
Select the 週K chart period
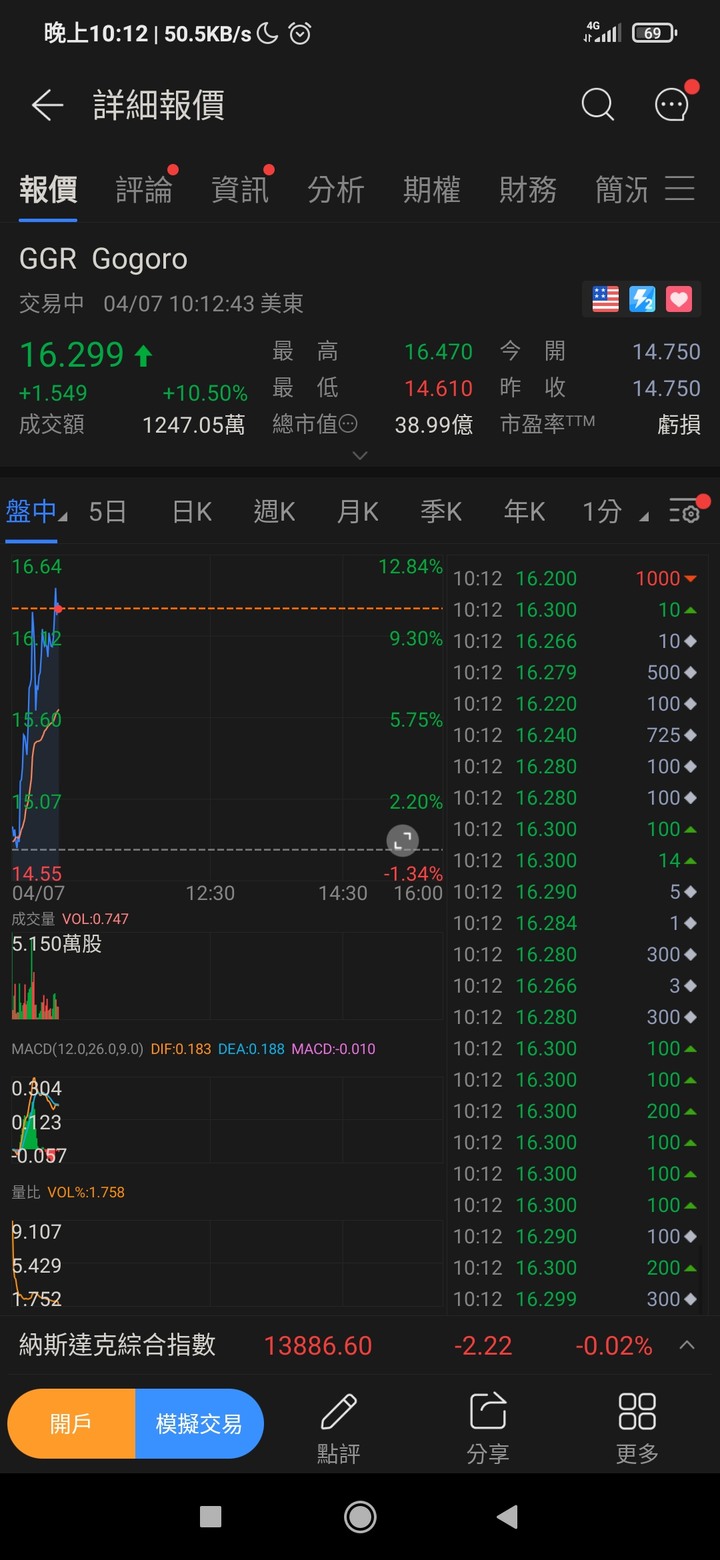pyautogui.click(x=274, y=512)
